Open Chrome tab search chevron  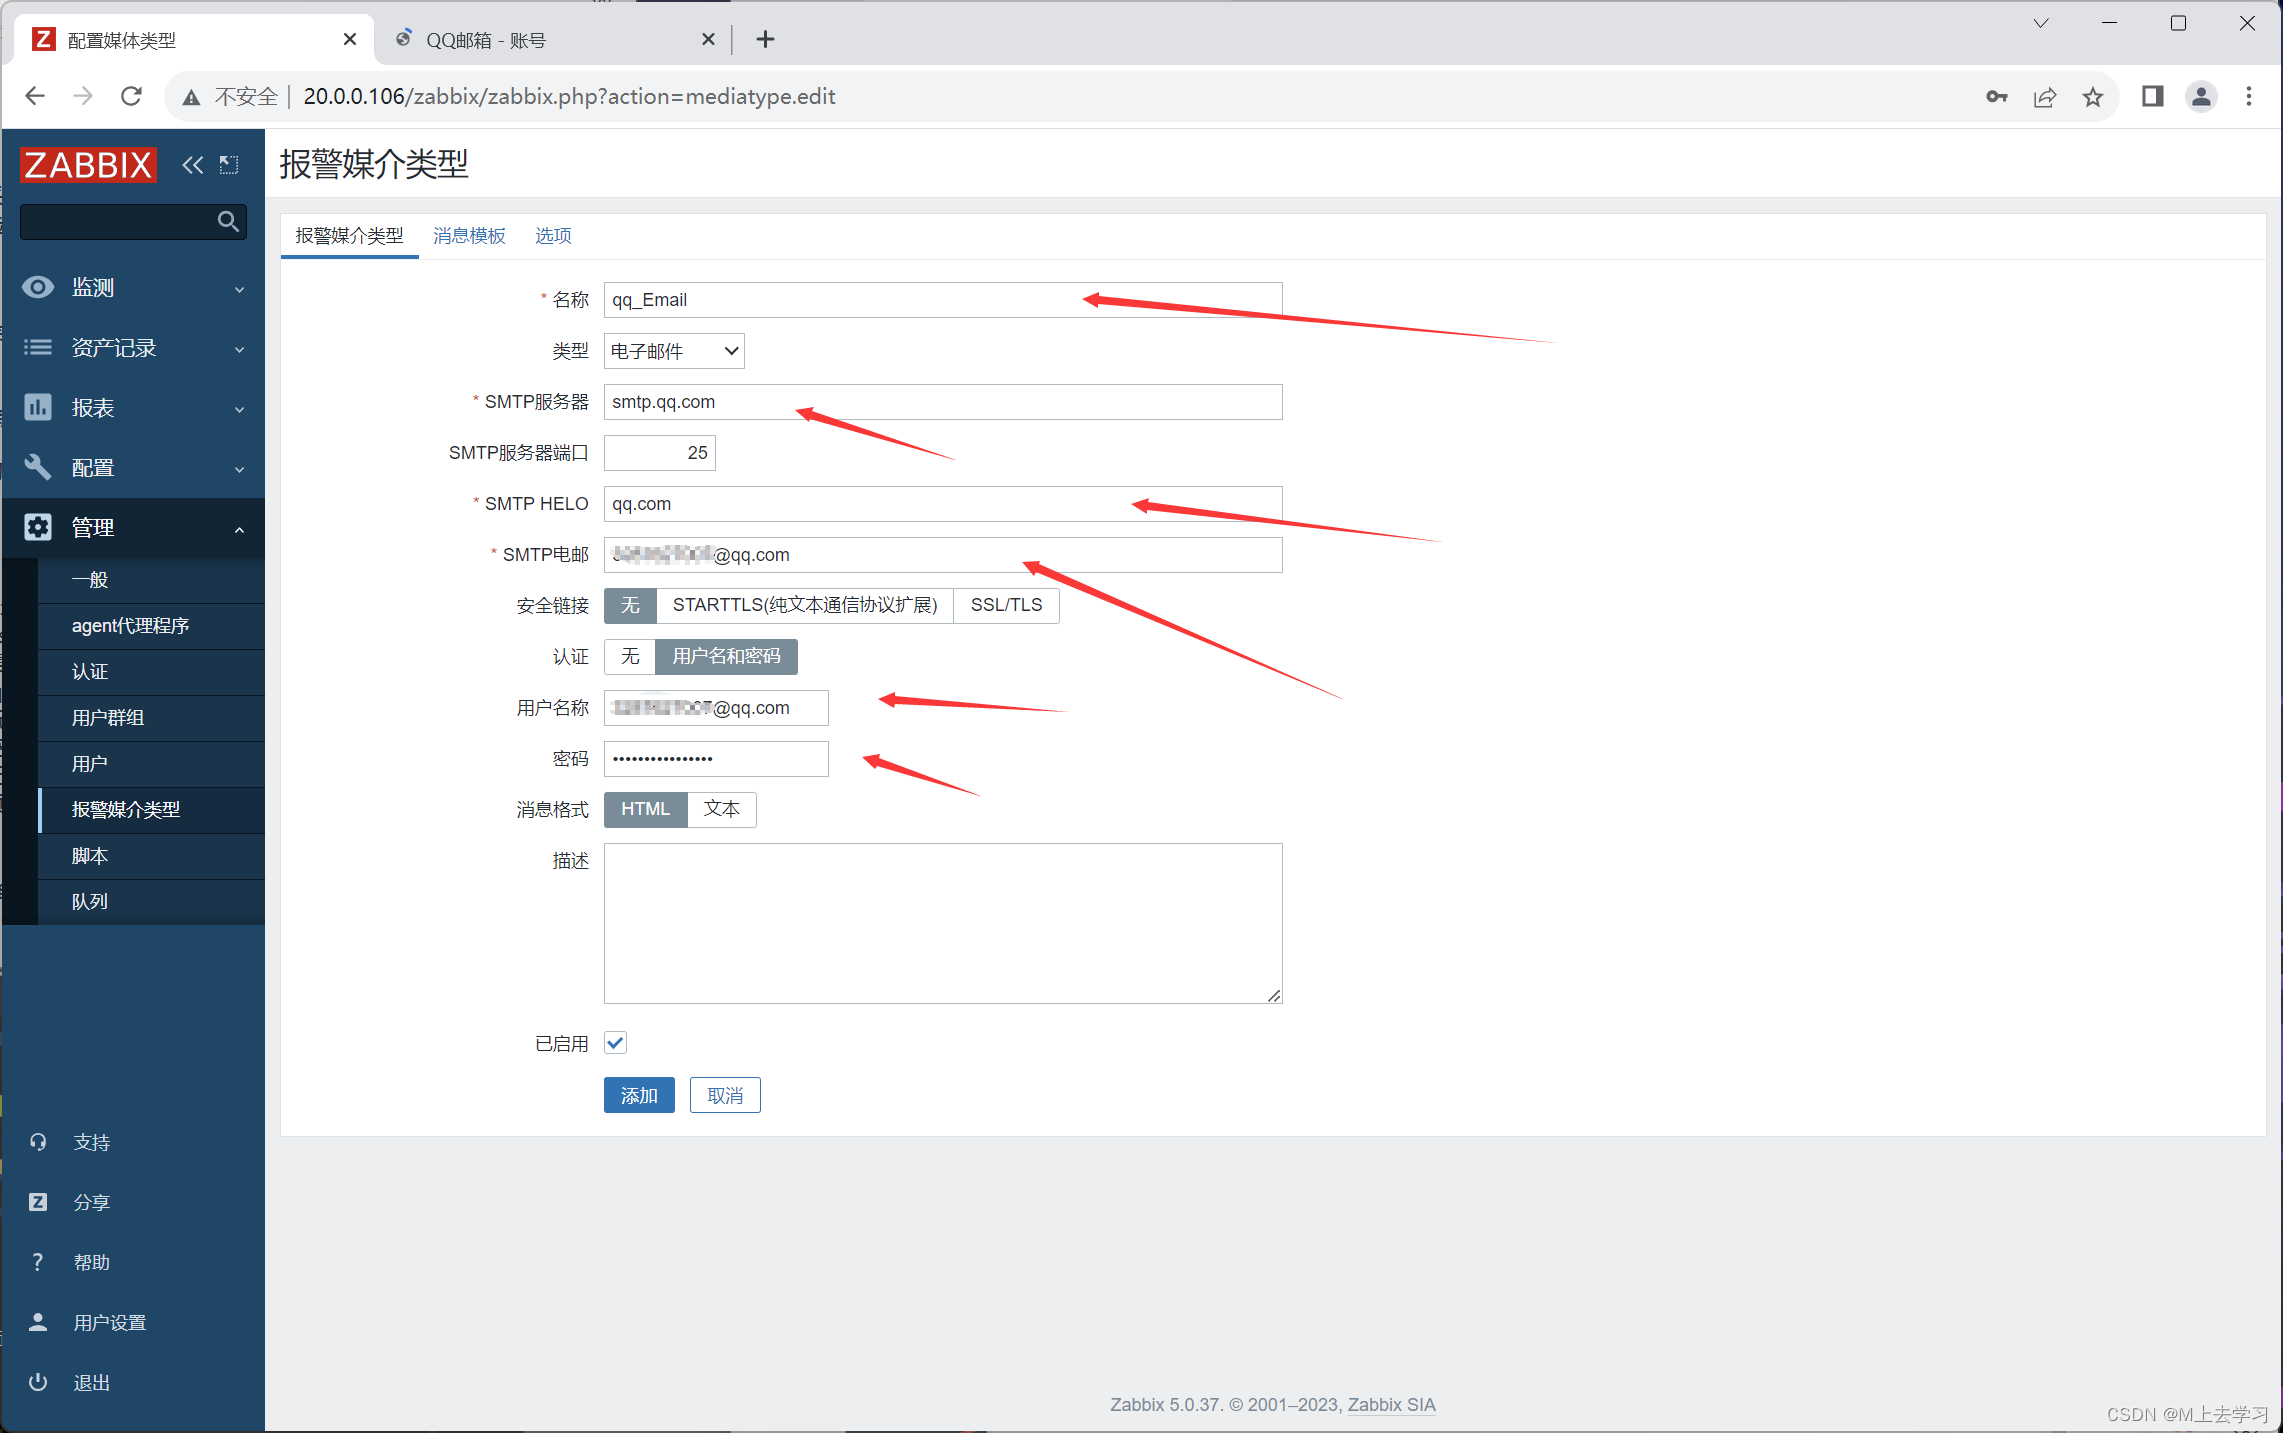pos(2041,23)
